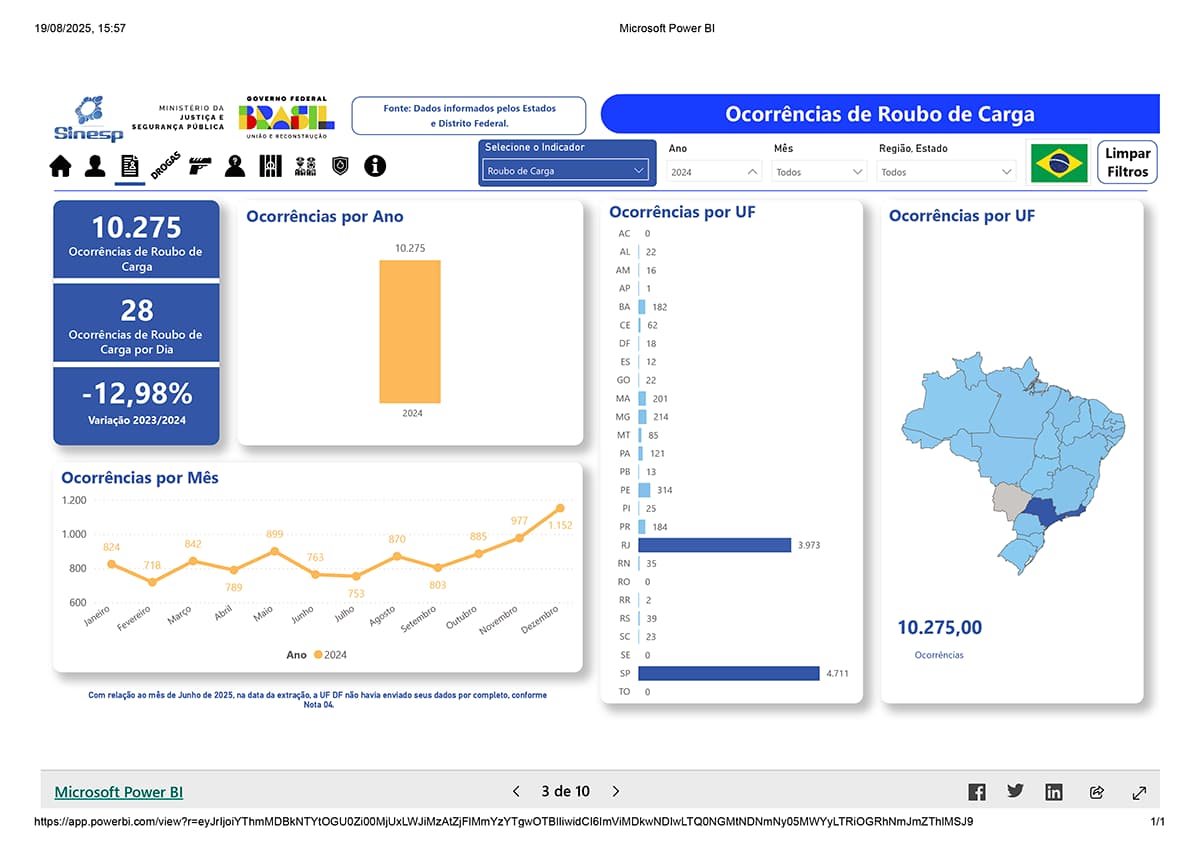The width and height of the screenshot is (1200, 848).
Task: Click the 10.275,00 total under the map
Action: (x=940, y=628)
